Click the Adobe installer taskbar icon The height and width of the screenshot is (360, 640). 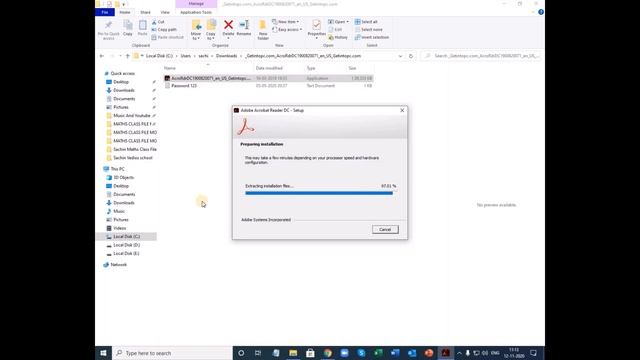445,353
